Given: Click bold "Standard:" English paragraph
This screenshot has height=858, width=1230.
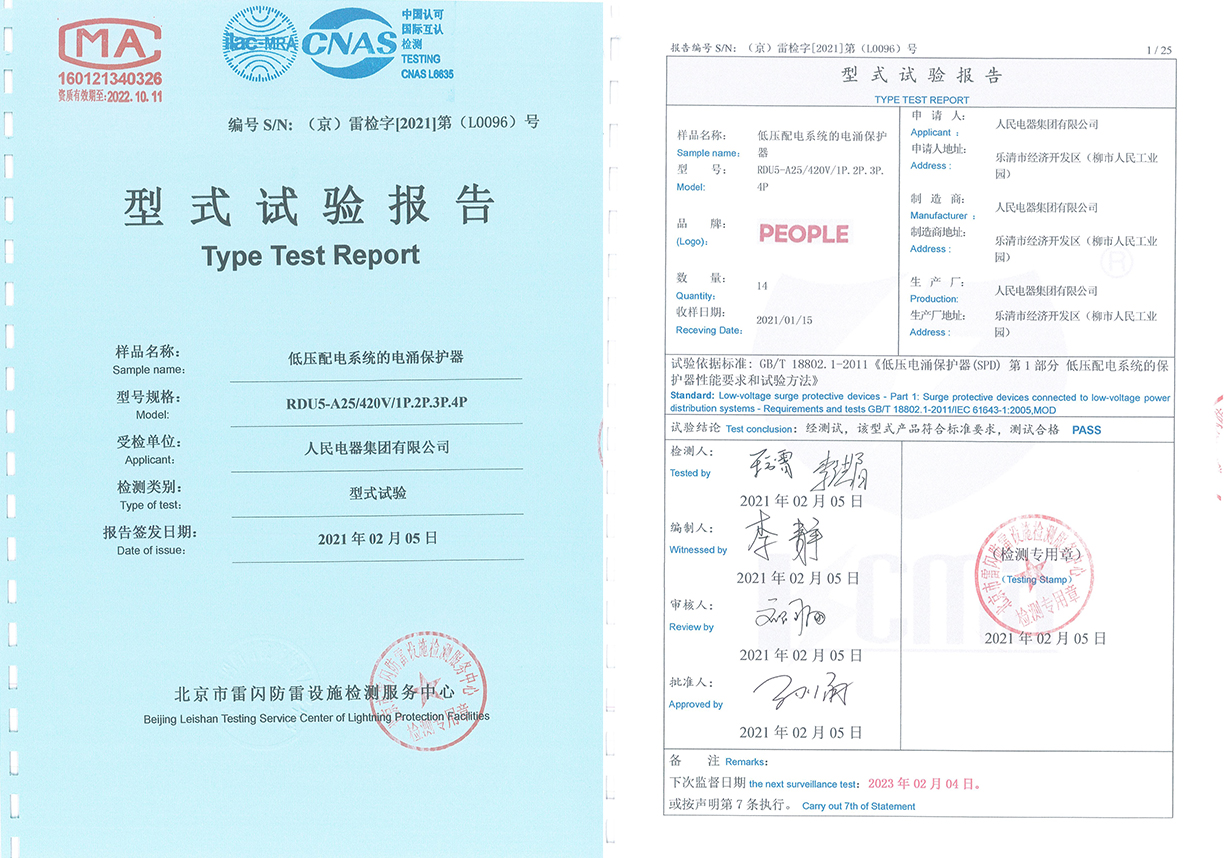Looking at the screenshot, I should click(x=920, y=403).
